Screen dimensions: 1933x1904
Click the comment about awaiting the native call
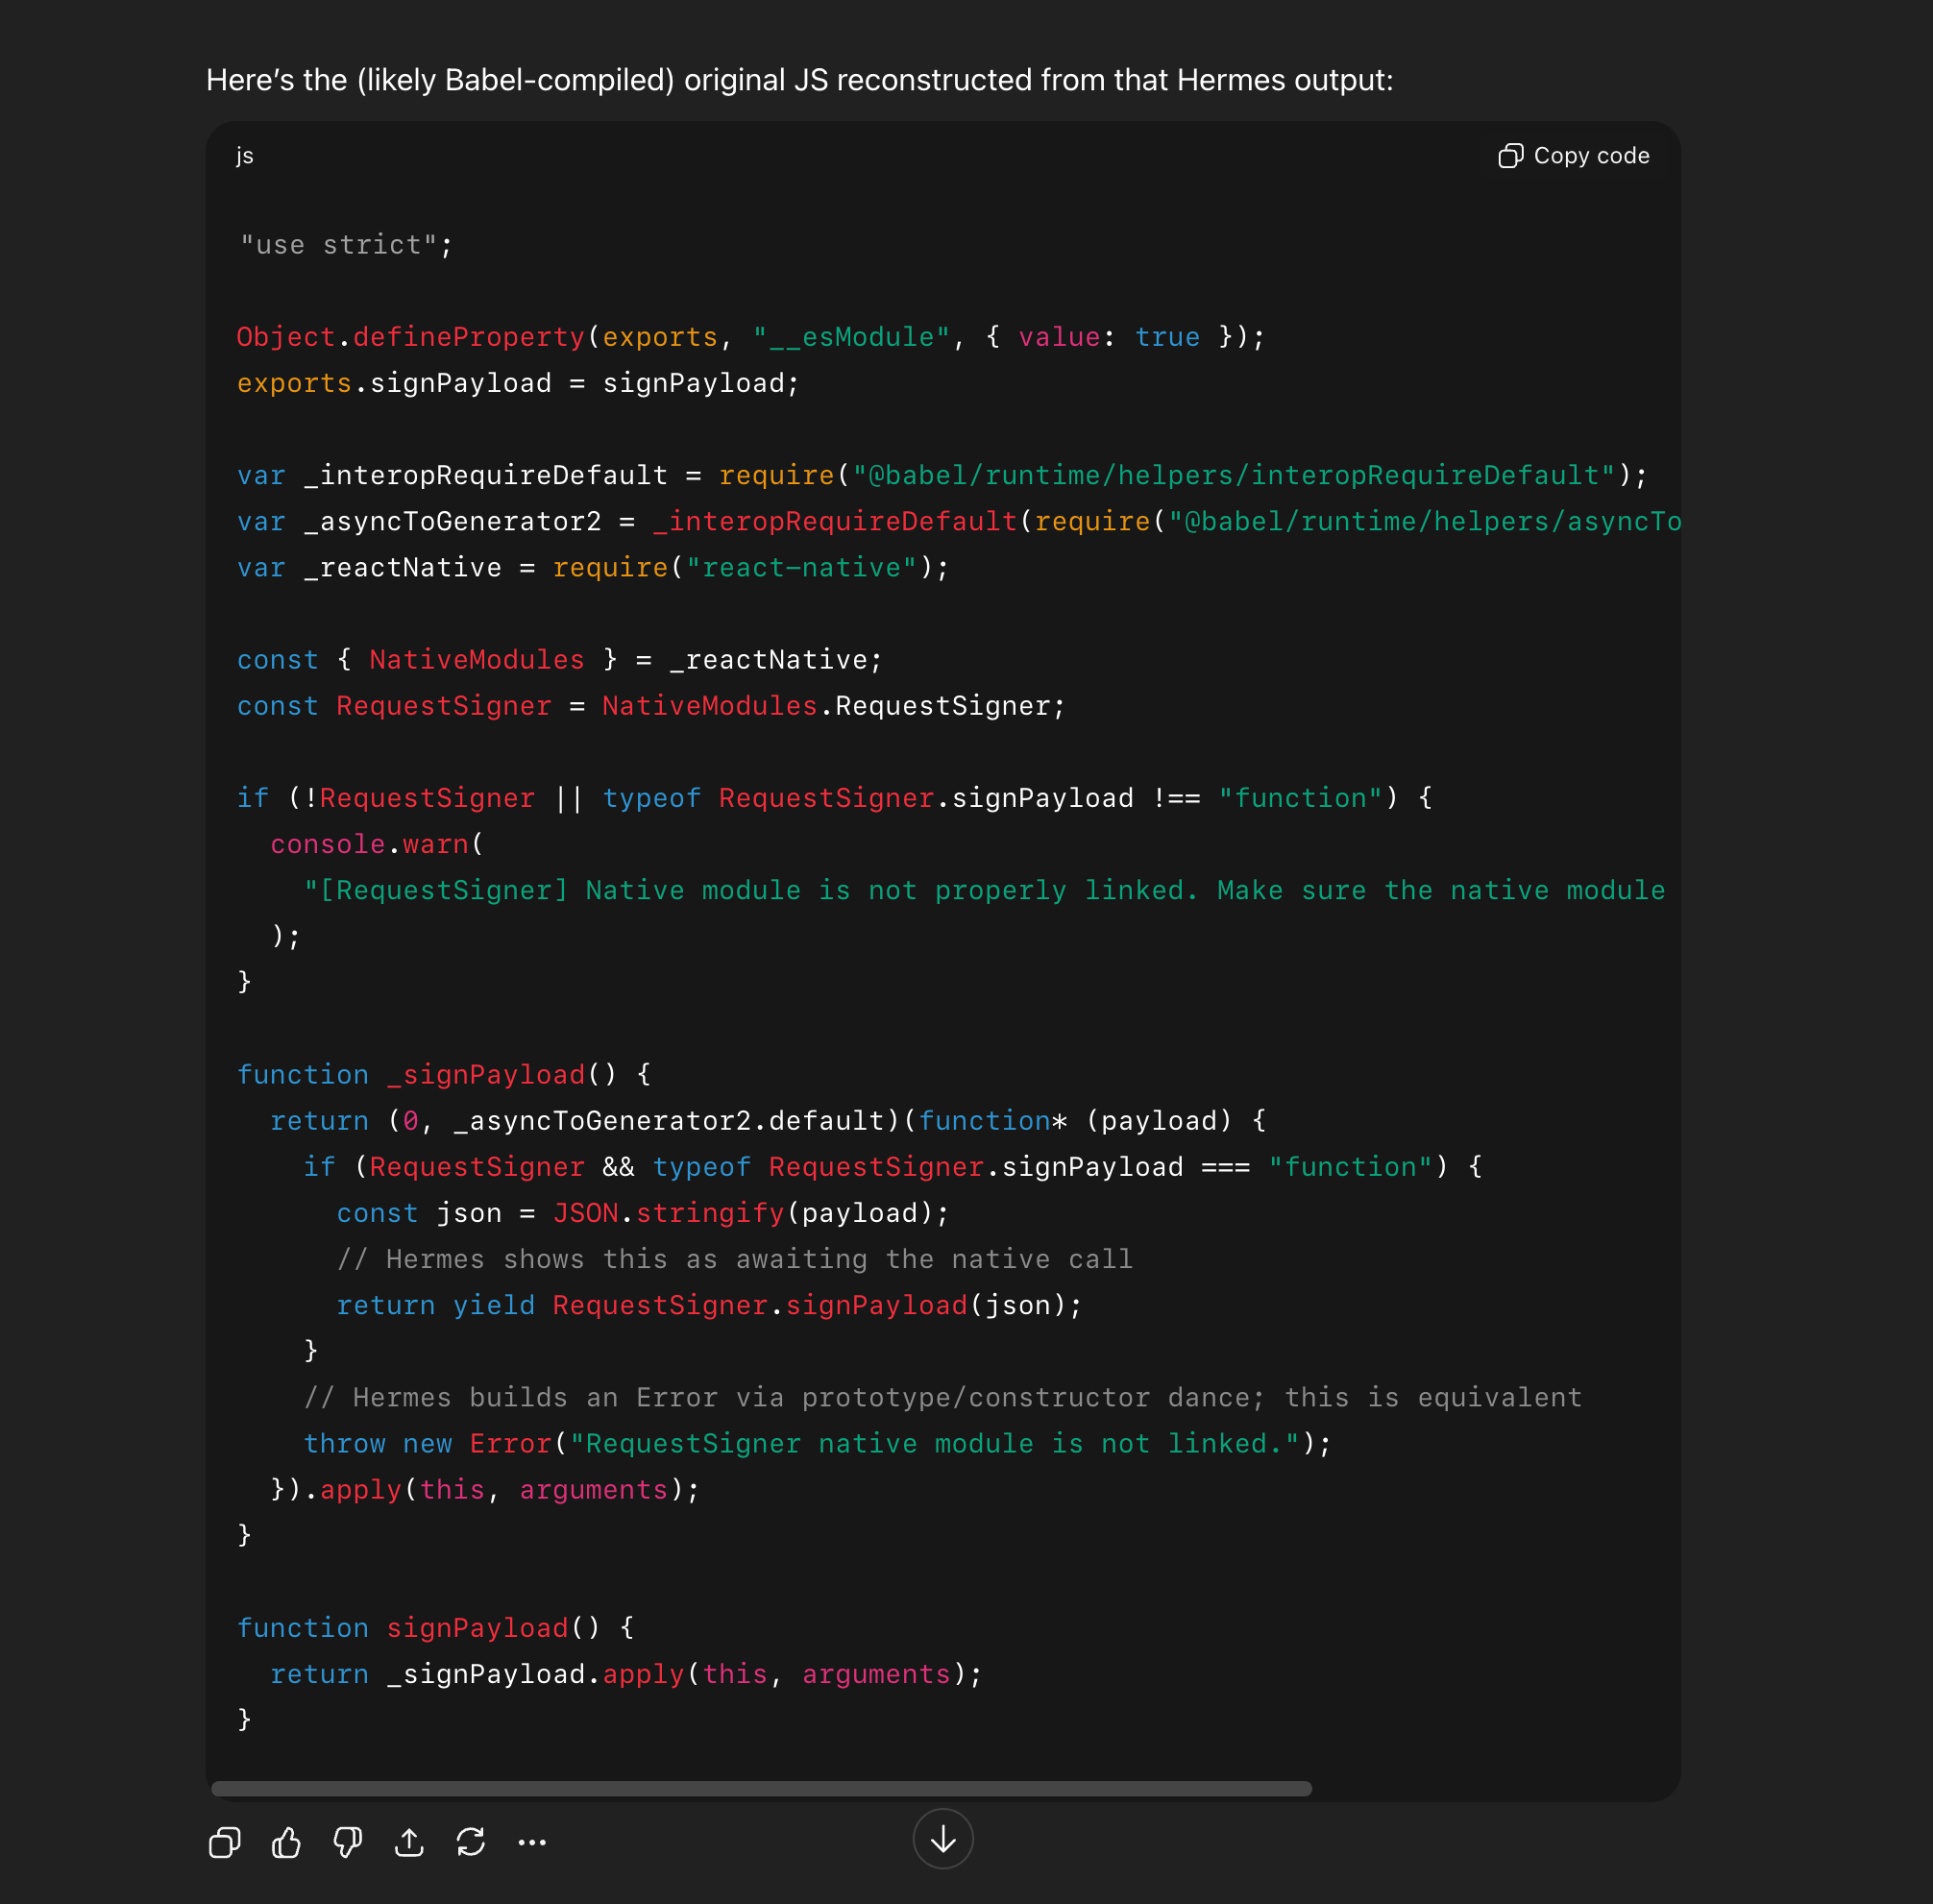pyautogui.click(x=734, y=1258)
